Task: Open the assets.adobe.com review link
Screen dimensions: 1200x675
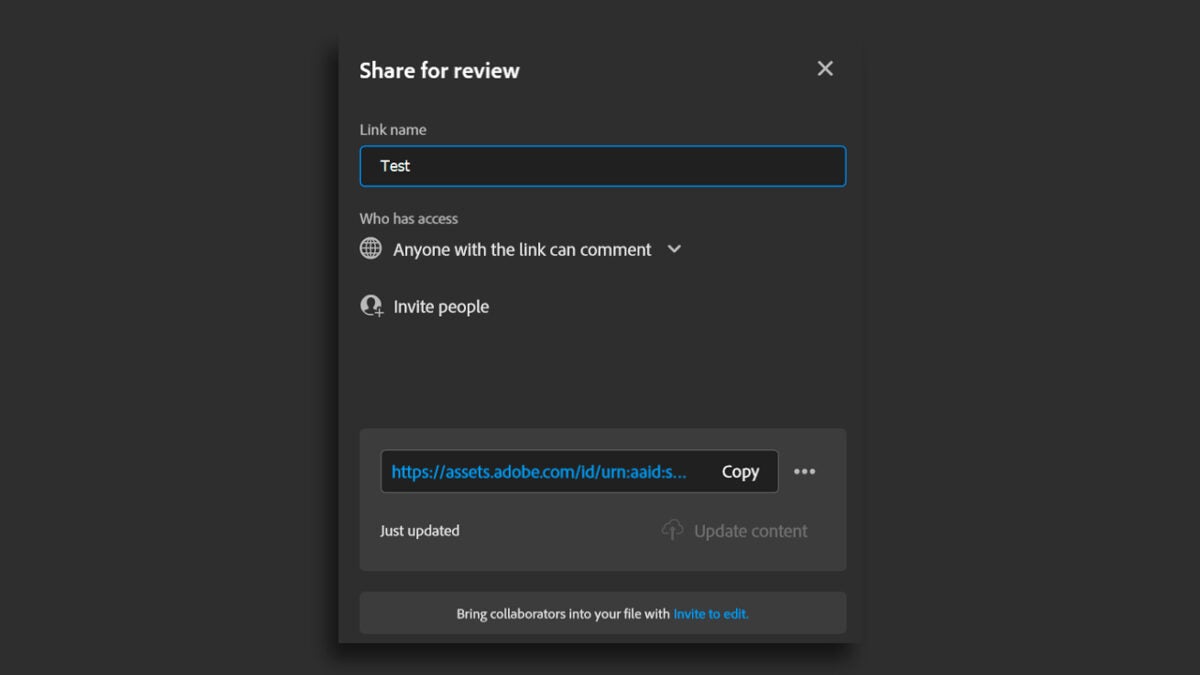Action: tap(538, 472)
